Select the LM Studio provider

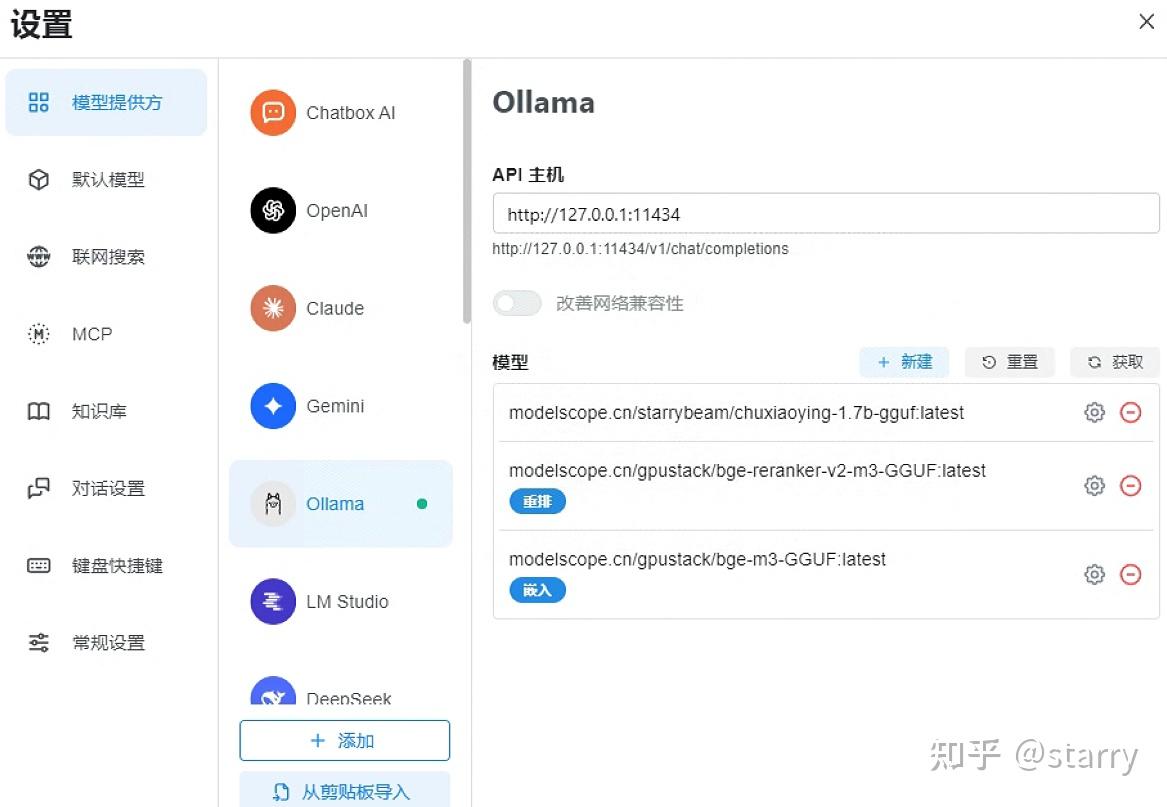tap(341, 602)
